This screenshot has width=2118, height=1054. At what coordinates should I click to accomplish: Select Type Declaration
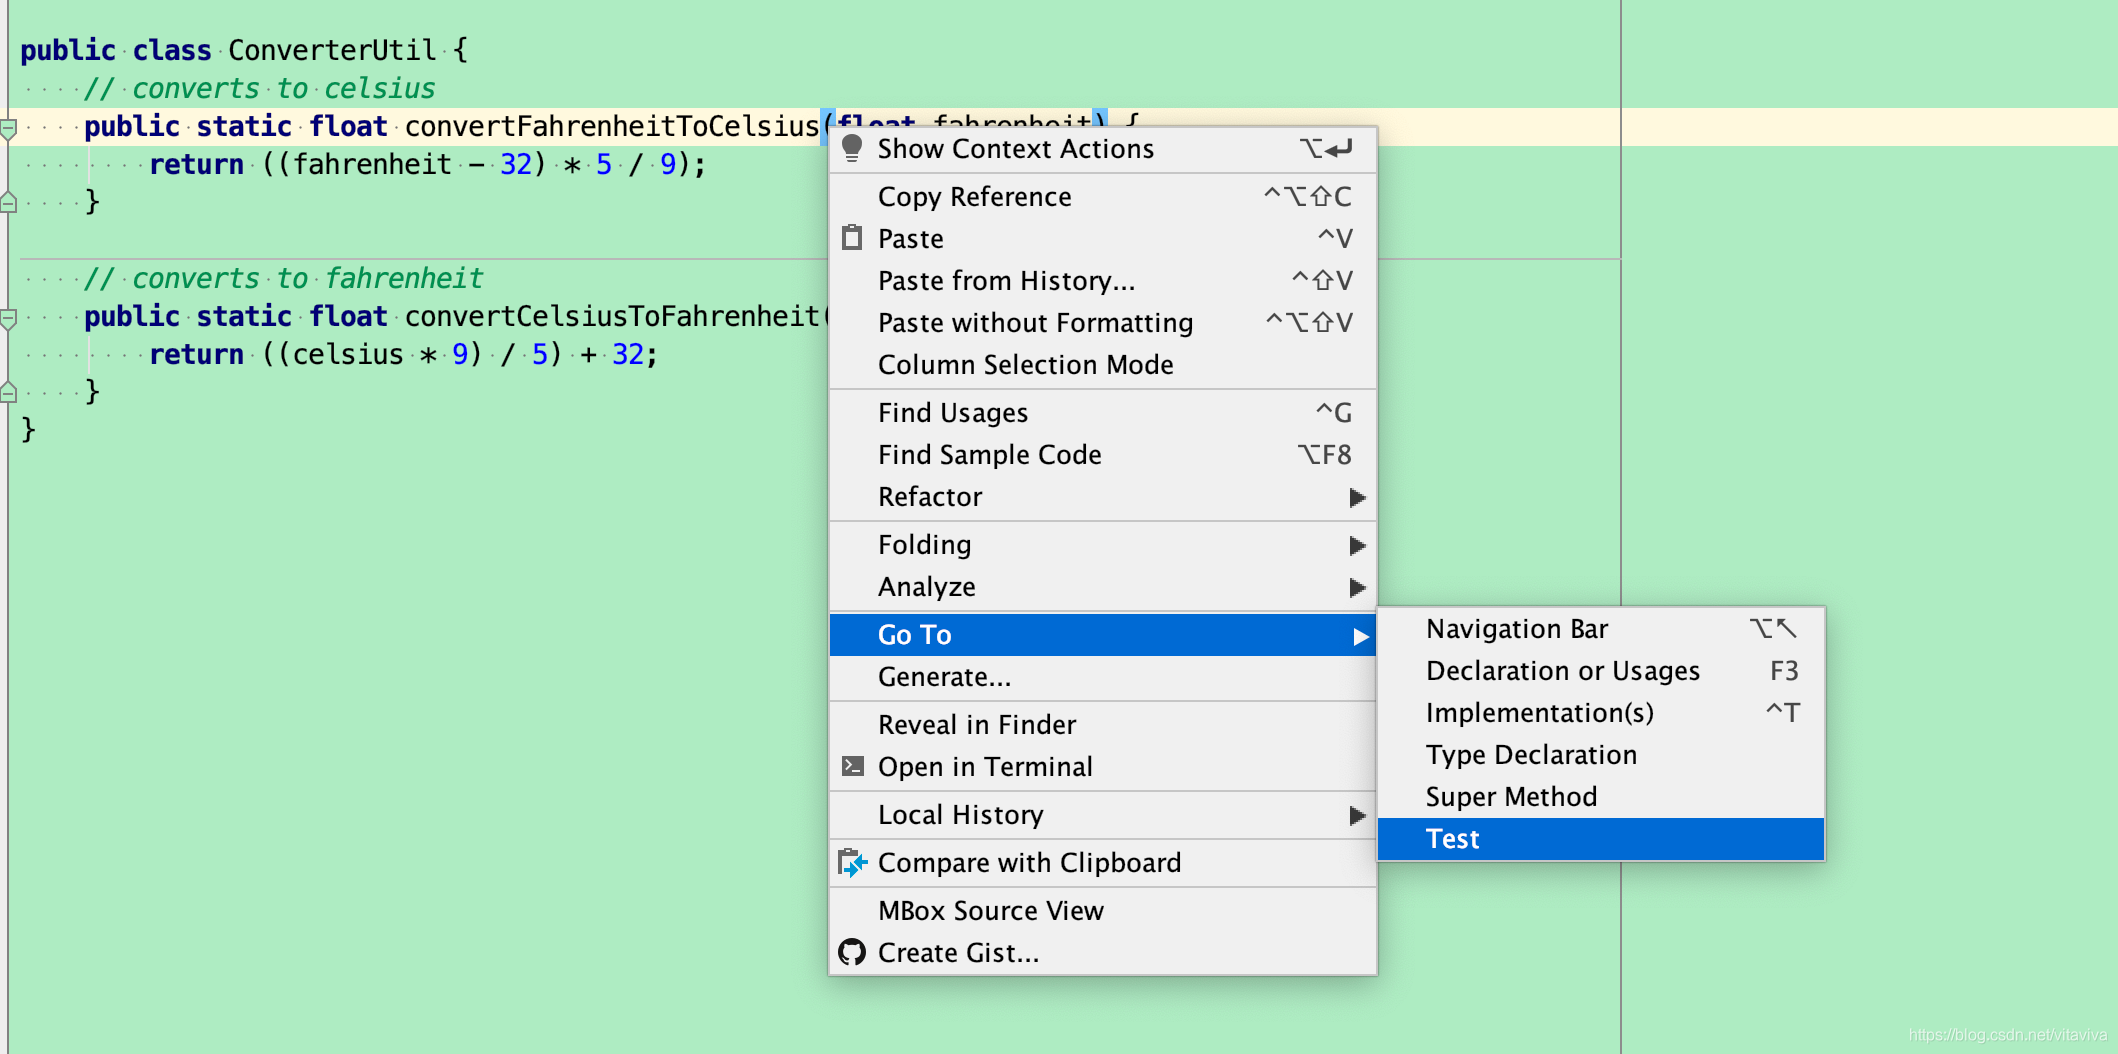1601,755
